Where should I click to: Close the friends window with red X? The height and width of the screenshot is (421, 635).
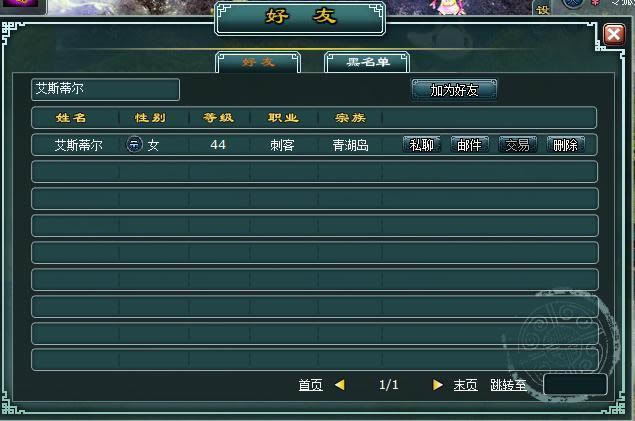pos(614,34)
